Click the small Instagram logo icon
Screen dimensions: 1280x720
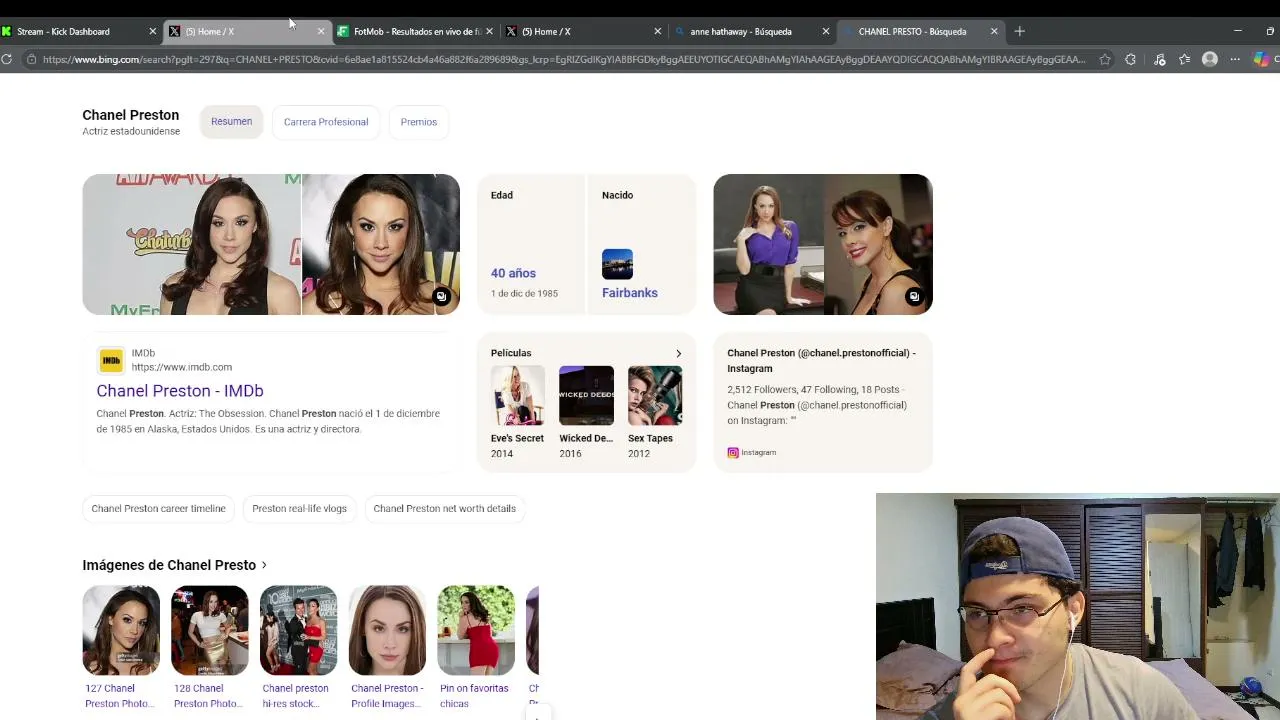(733, 453)
